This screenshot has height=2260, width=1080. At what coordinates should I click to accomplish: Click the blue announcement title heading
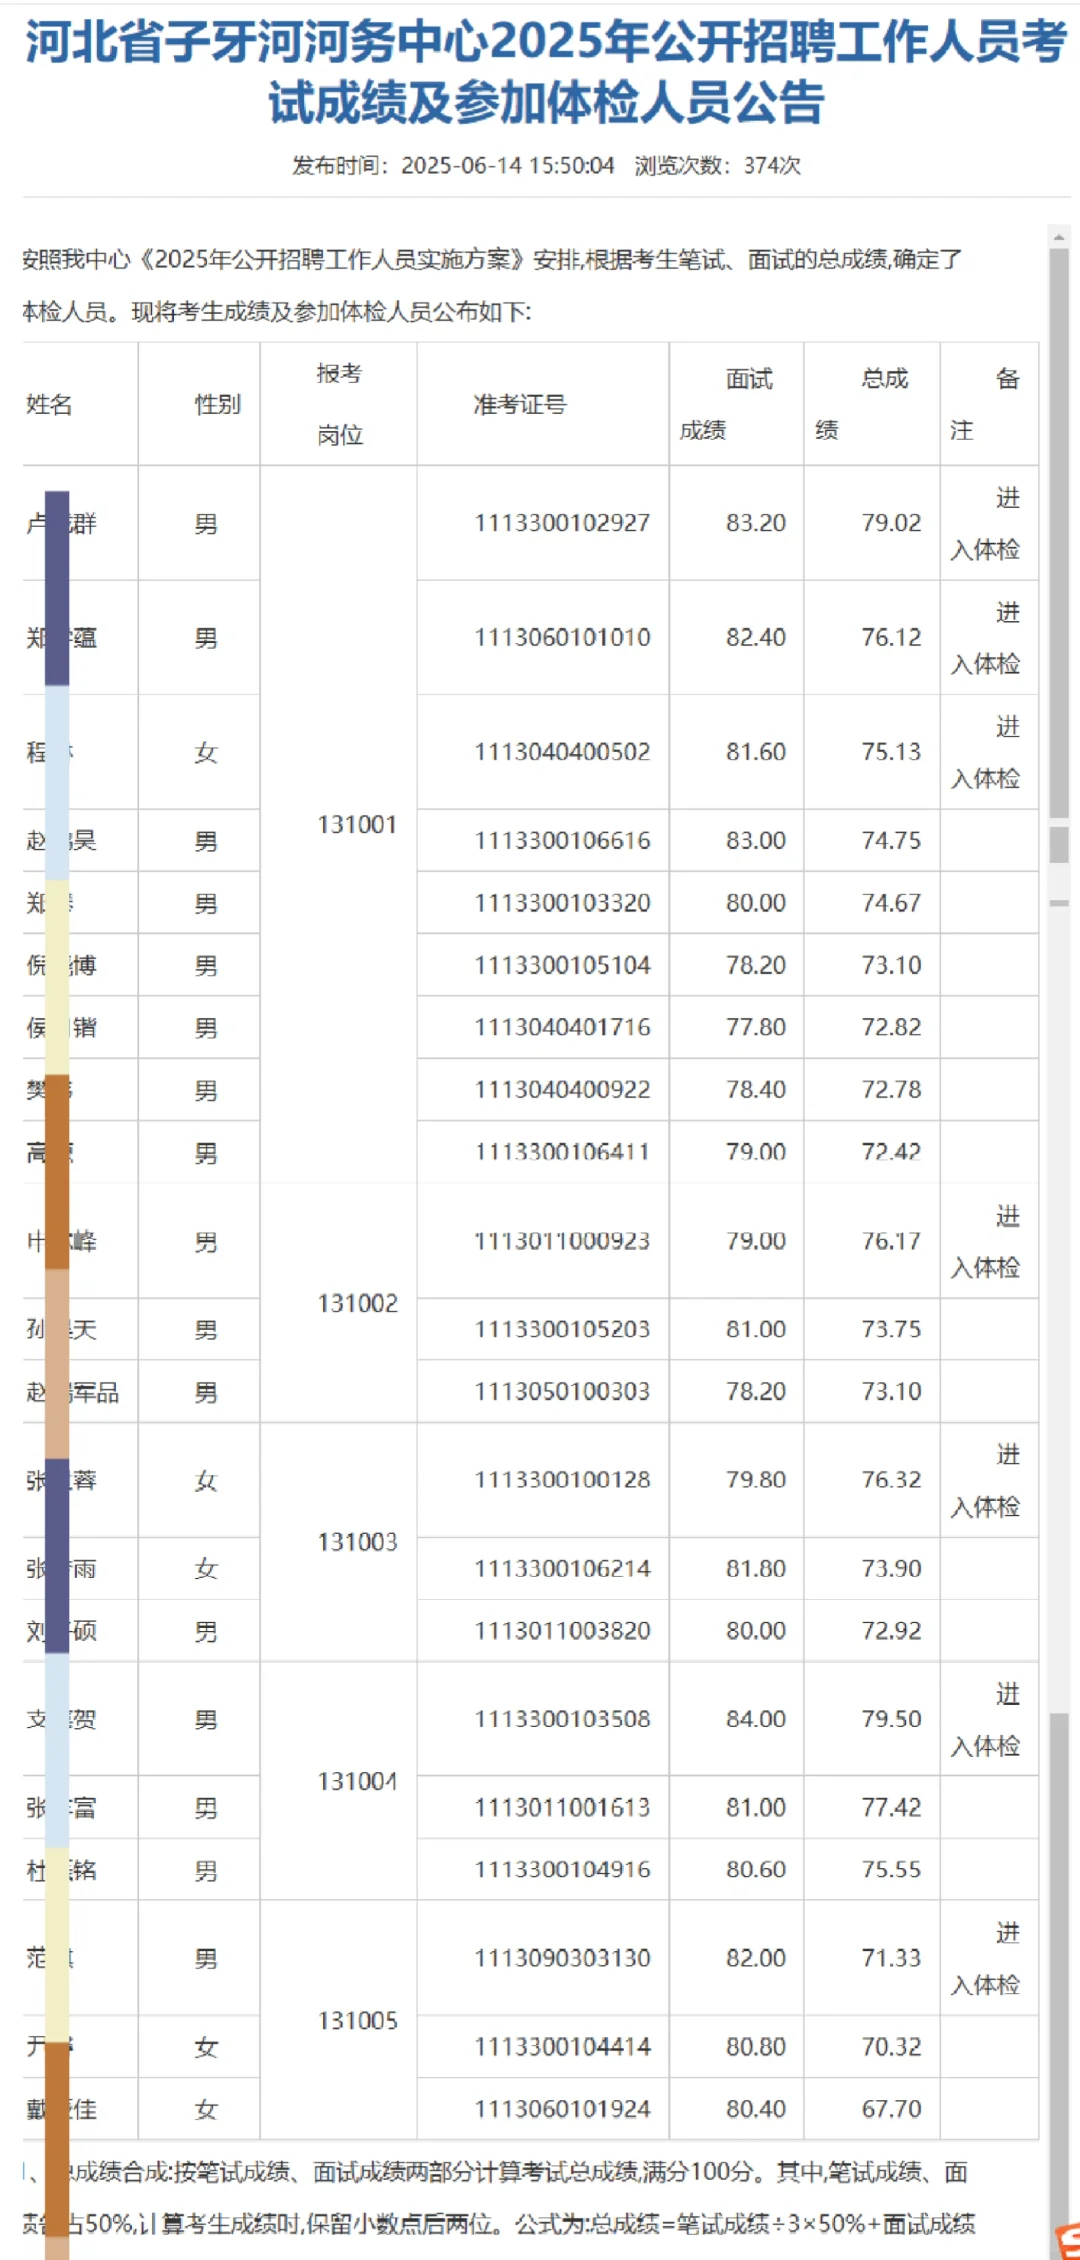(x=546, y=72)
